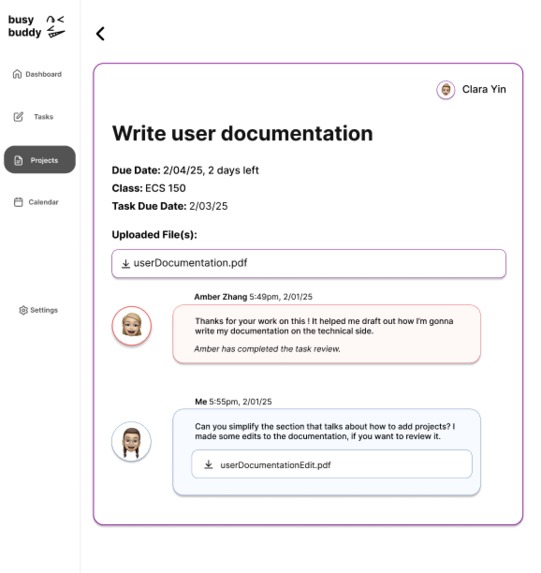Click the 'Task Due Date: 2/03/25' line
The width and height of the screenshot is (541, 573).
170,206
